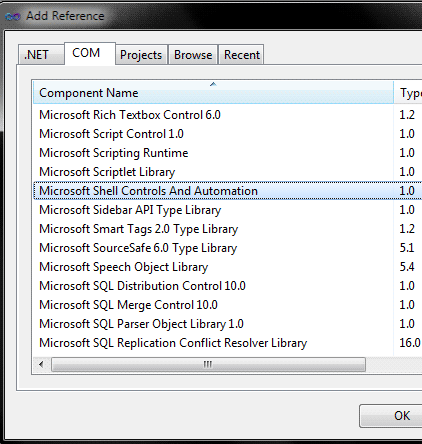Click version 5.1 of SourceSafe Type Library
This screenshot has width=422, height=444.
407,248
